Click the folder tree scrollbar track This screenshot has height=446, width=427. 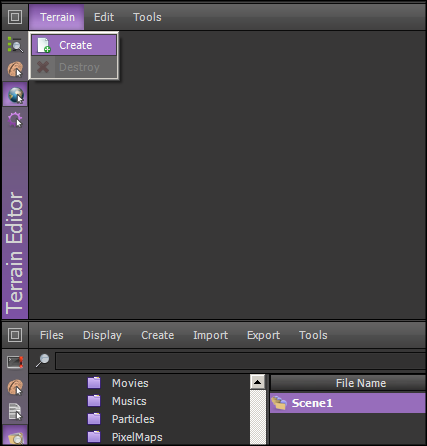click(258, 417)
